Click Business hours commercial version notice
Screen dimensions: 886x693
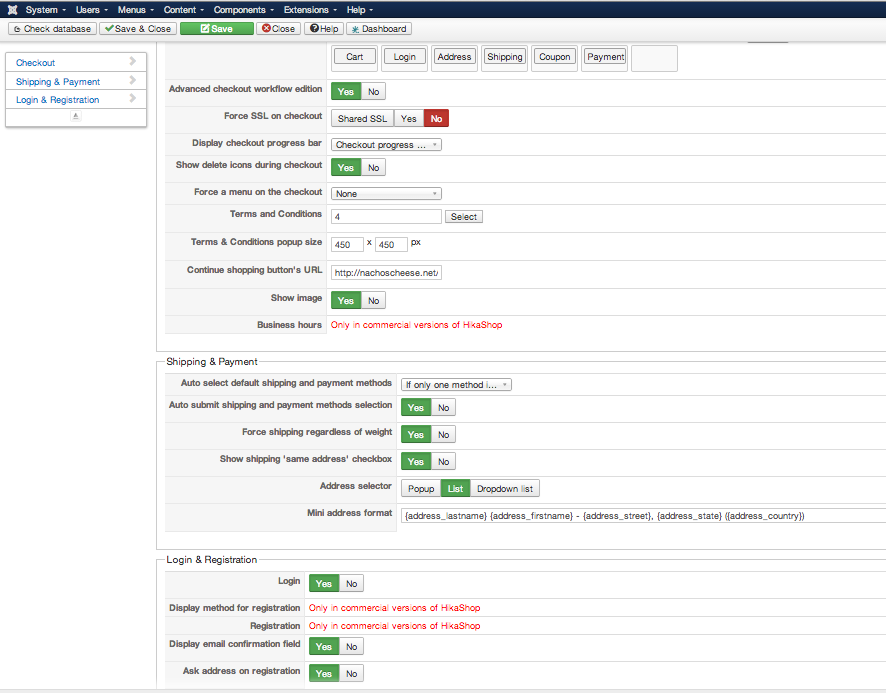416,325
